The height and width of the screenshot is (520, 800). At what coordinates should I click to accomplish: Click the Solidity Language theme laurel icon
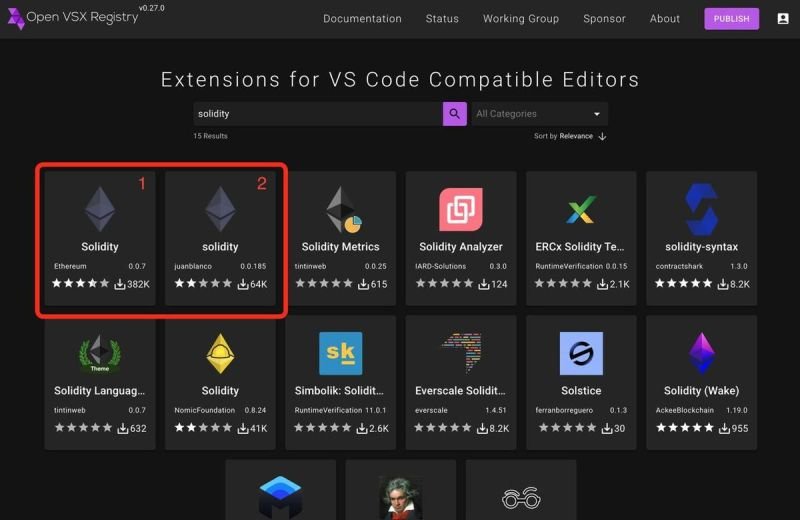click(x=100, y=353)
